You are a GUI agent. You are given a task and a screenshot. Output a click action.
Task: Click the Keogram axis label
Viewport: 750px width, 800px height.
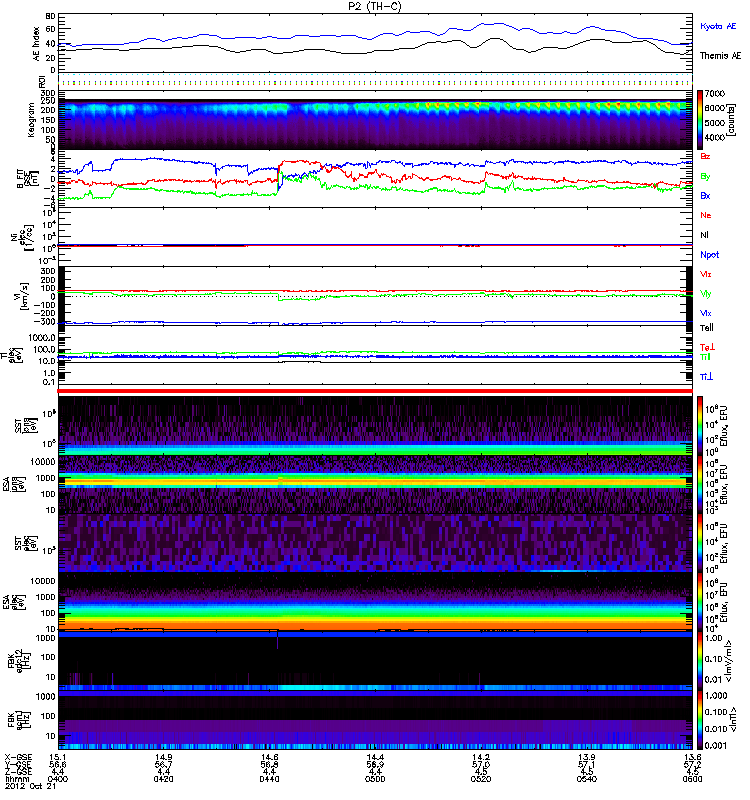pyautogui.click(x=31, y=120)
